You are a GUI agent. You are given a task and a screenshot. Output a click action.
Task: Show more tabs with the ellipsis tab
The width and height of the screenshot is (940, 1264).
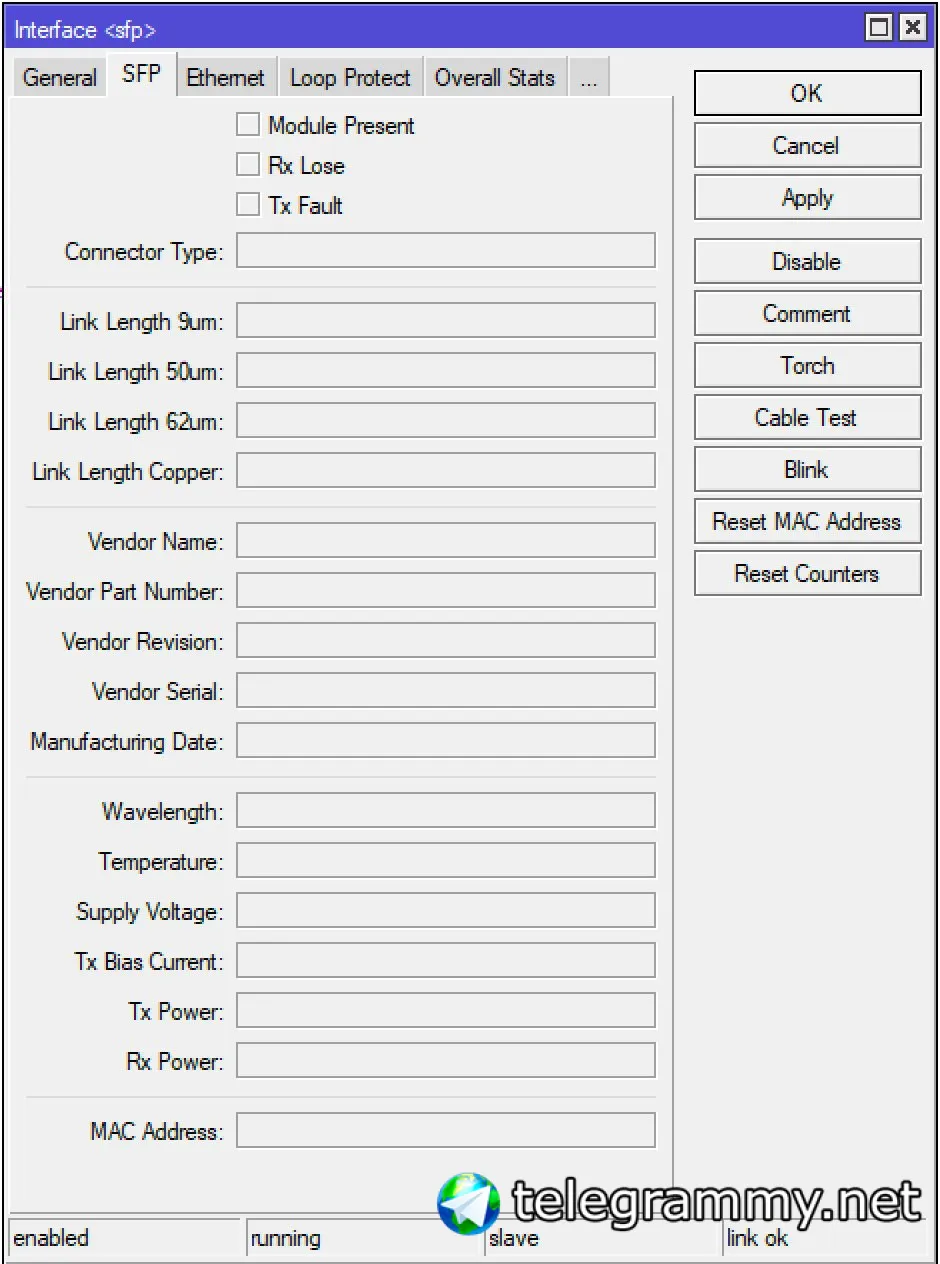(588, 77)
